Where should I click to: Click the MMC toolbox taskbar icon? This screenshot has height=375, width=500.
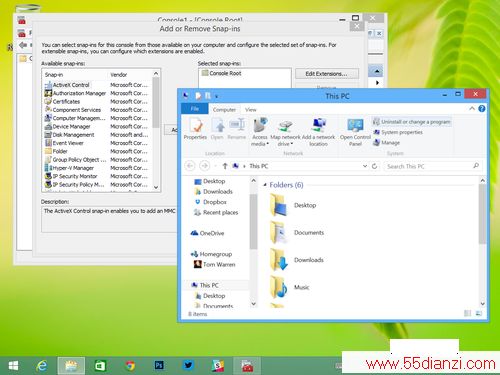(x=247, y=366)
